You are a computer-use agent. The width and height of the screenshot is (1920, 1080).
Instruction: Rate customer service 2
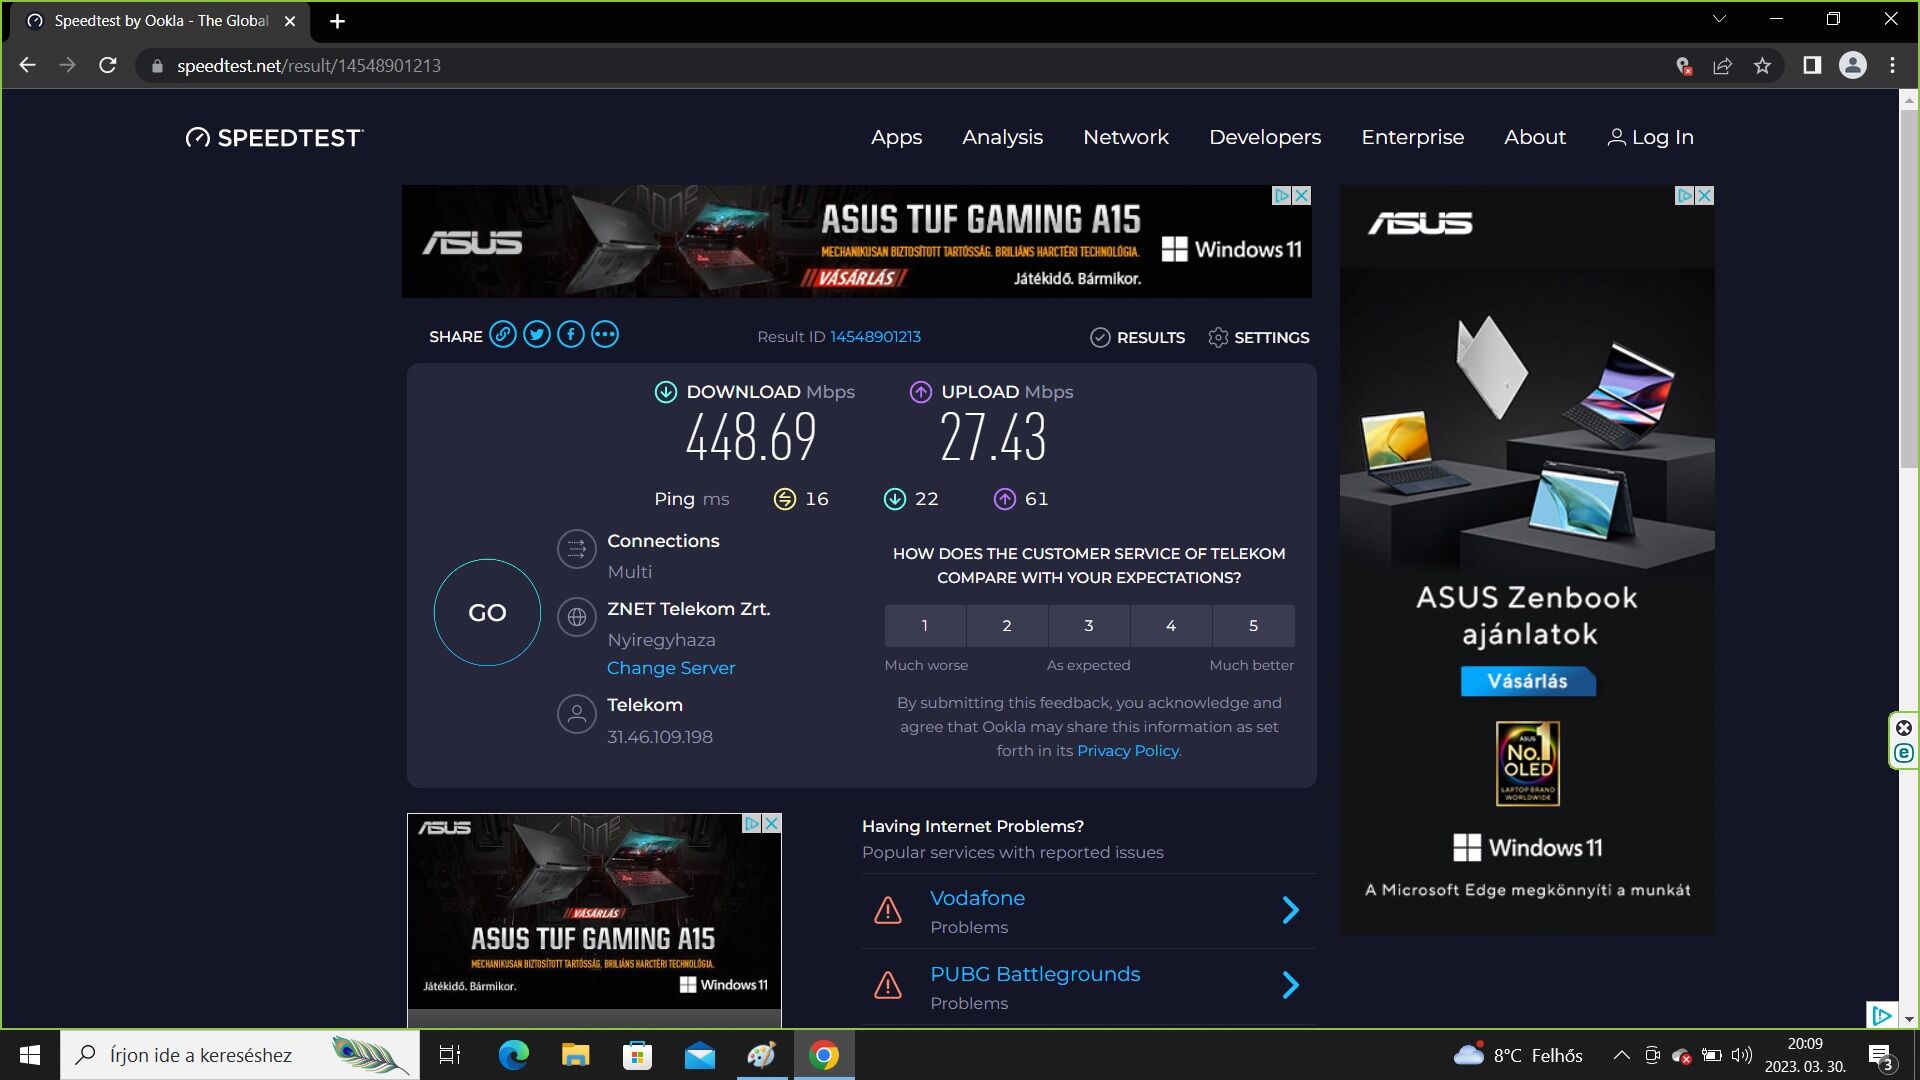1007,626
